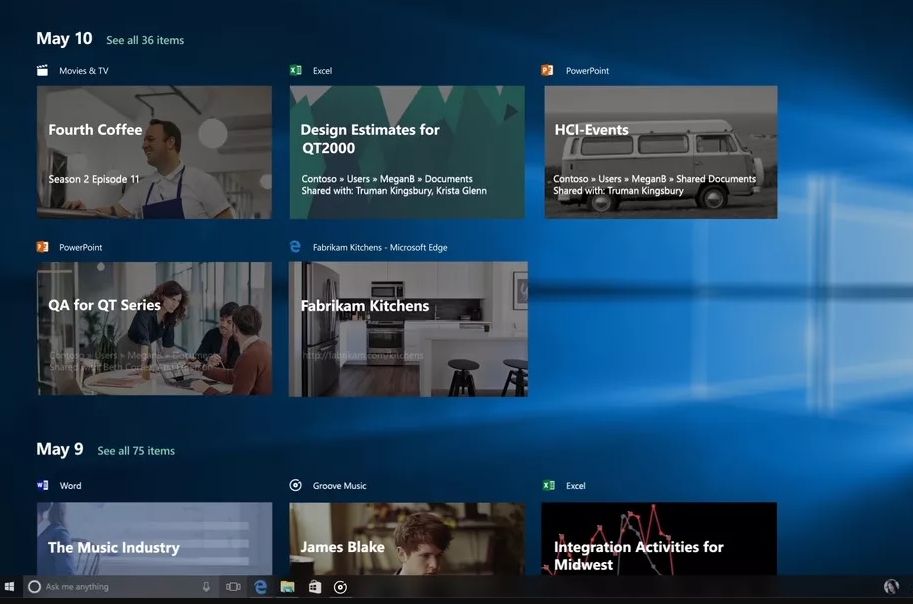This screenshot has width=913, height=604.
Task: Open the HCI-Events PowerPoint card
Action: click(x=661, y=152)
